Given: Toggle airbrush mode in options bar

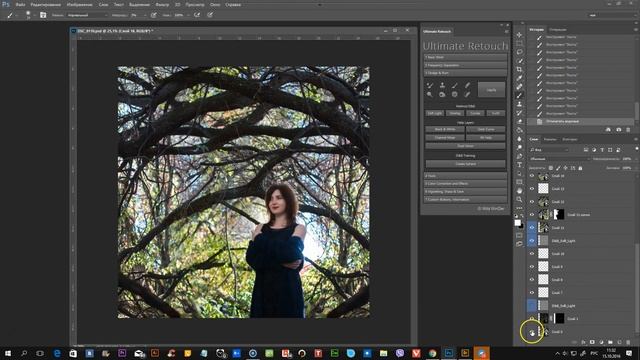Looking at the screenshot, I should tap(197, 15).
